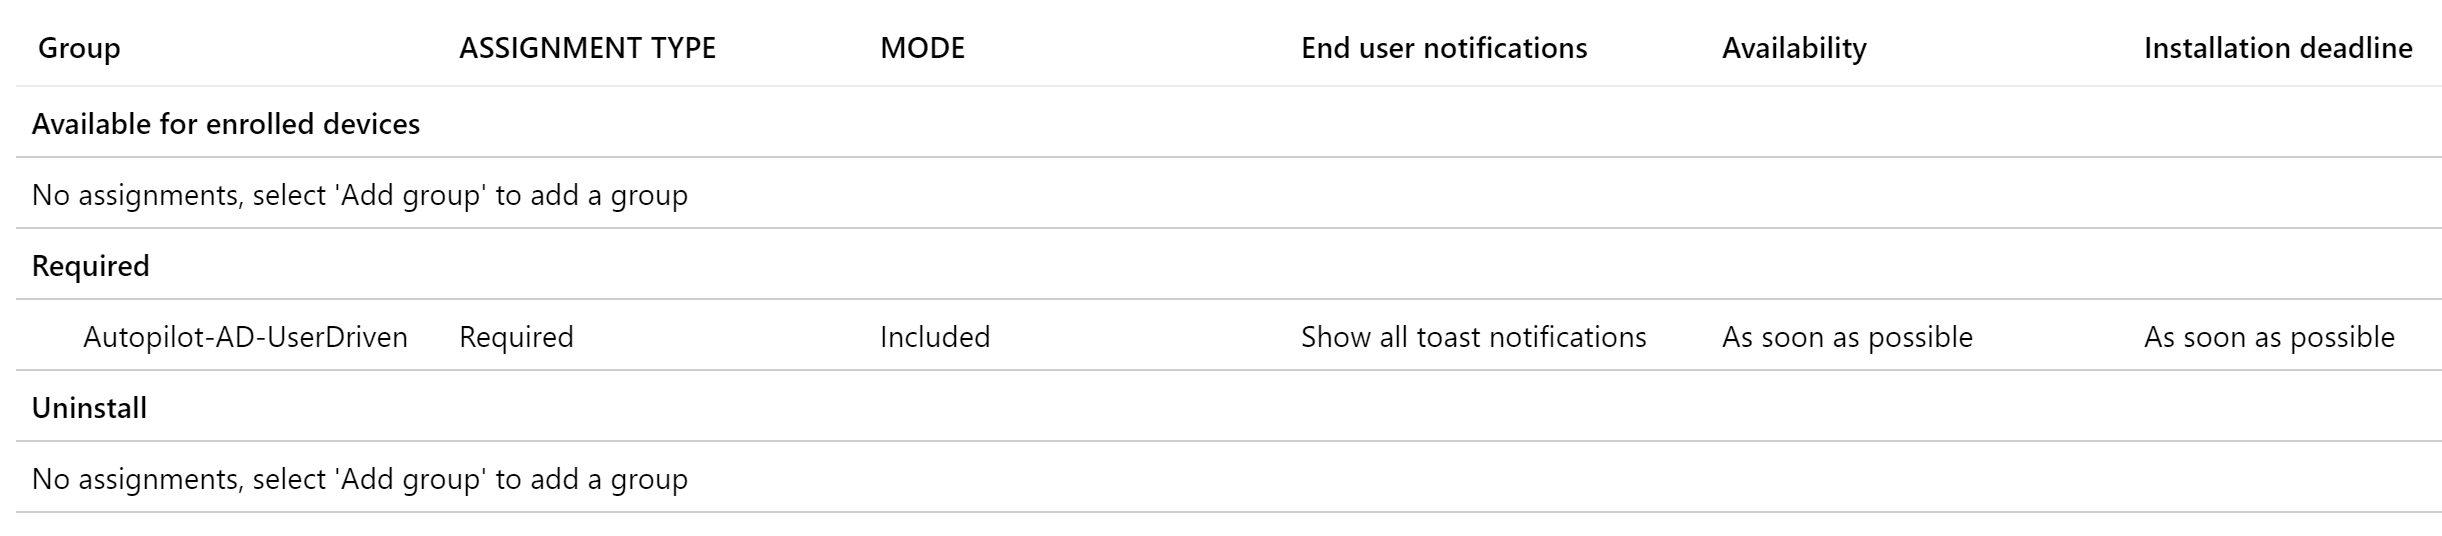Click the Included mode cell

tap(935, 337)
